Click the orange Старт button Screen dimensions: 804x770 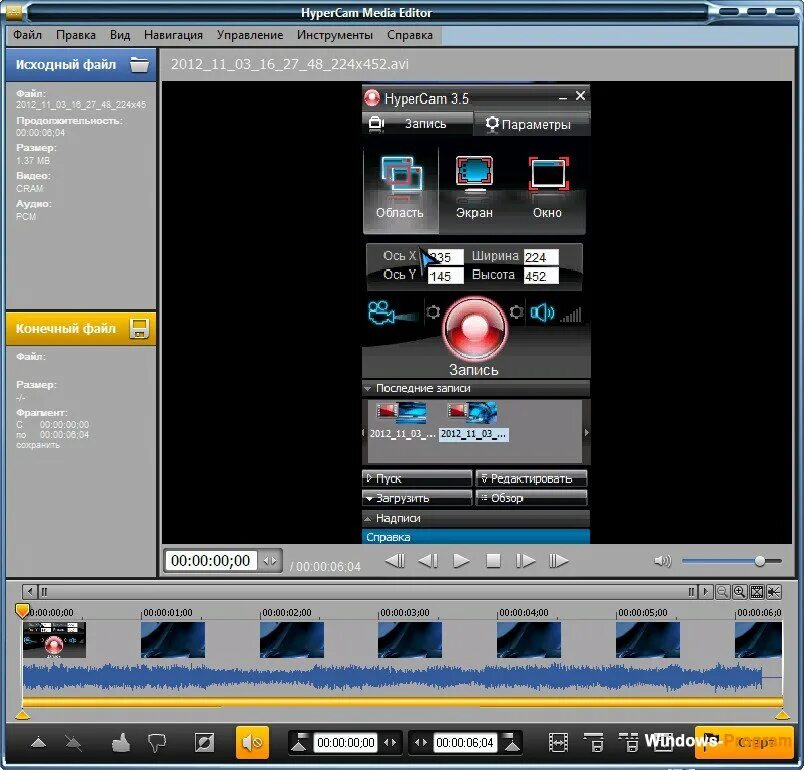tap(743, 742)
